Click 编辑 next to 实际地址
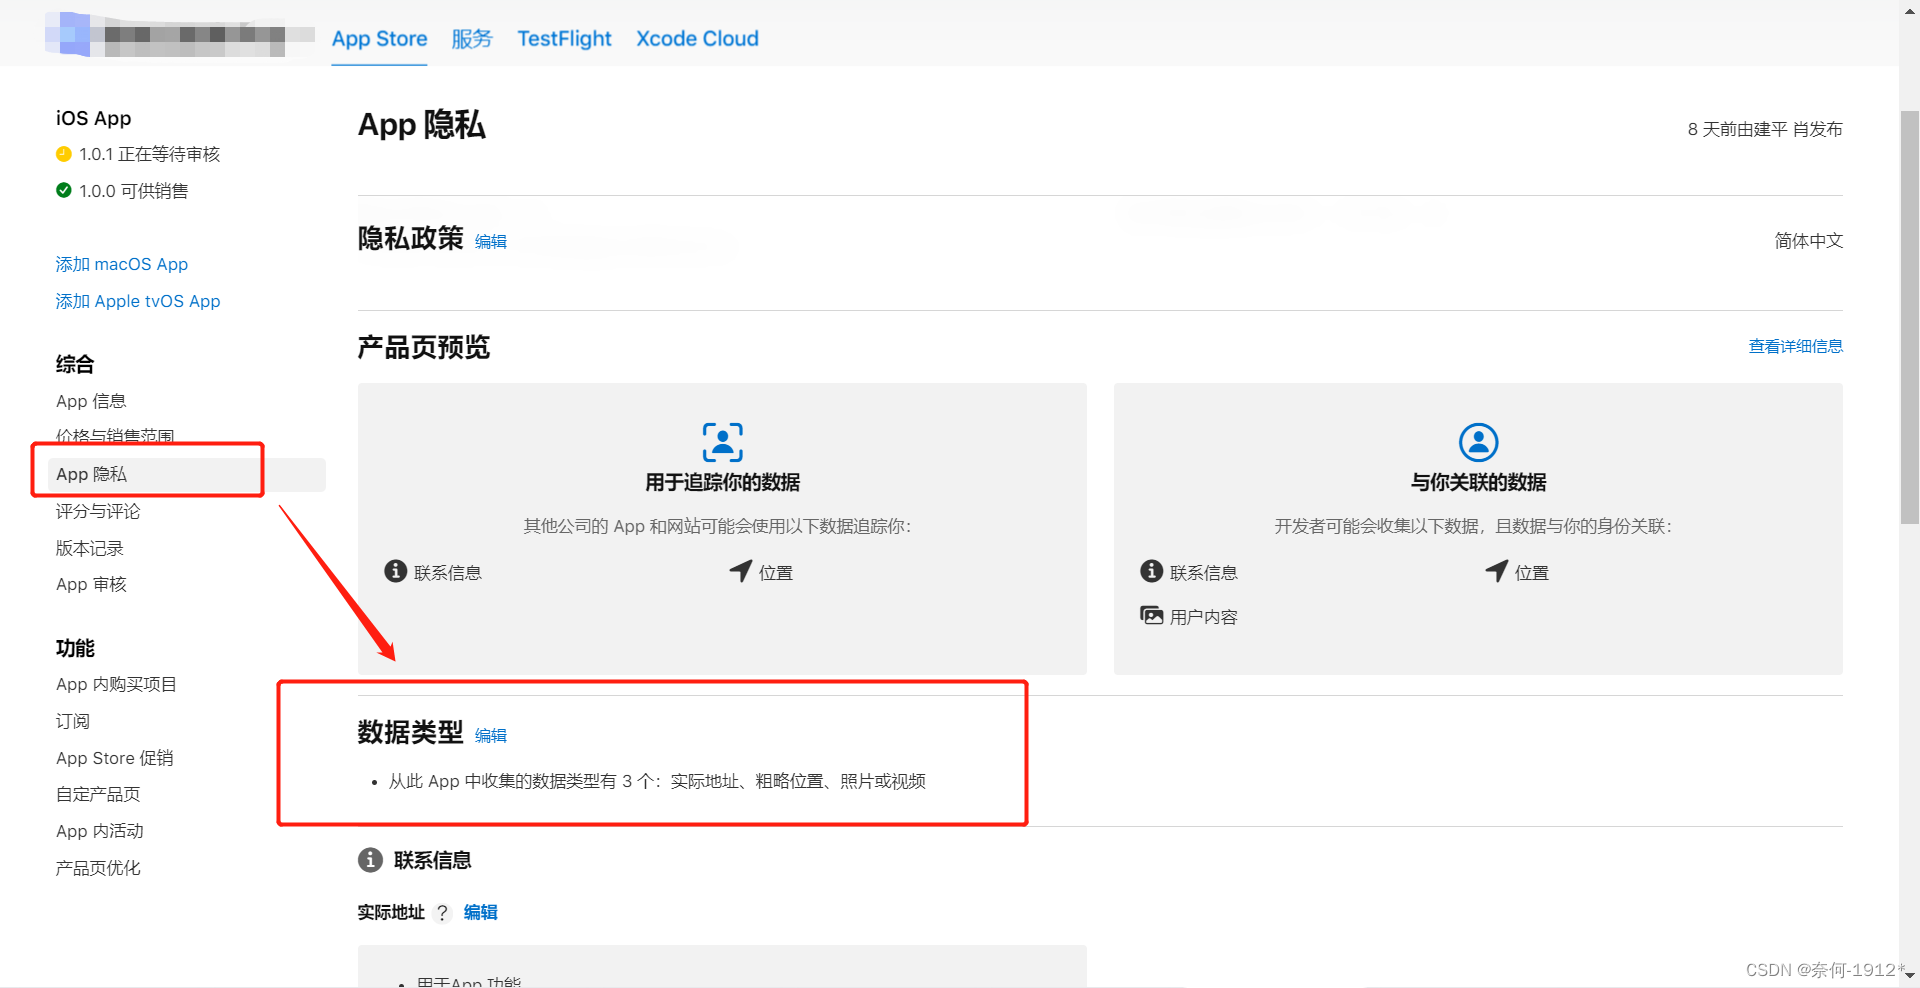 tap(481, 912)
